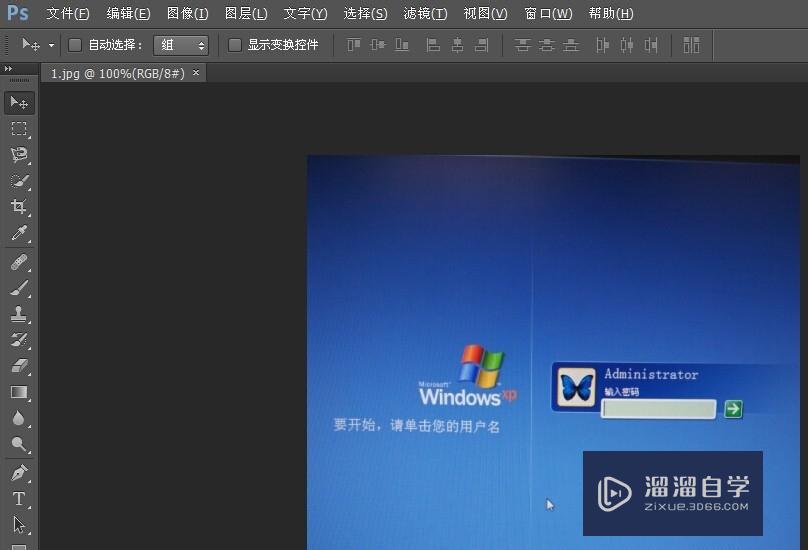Open the 滤镜(T) menu

pyautogui.click(x=425, y=13)
